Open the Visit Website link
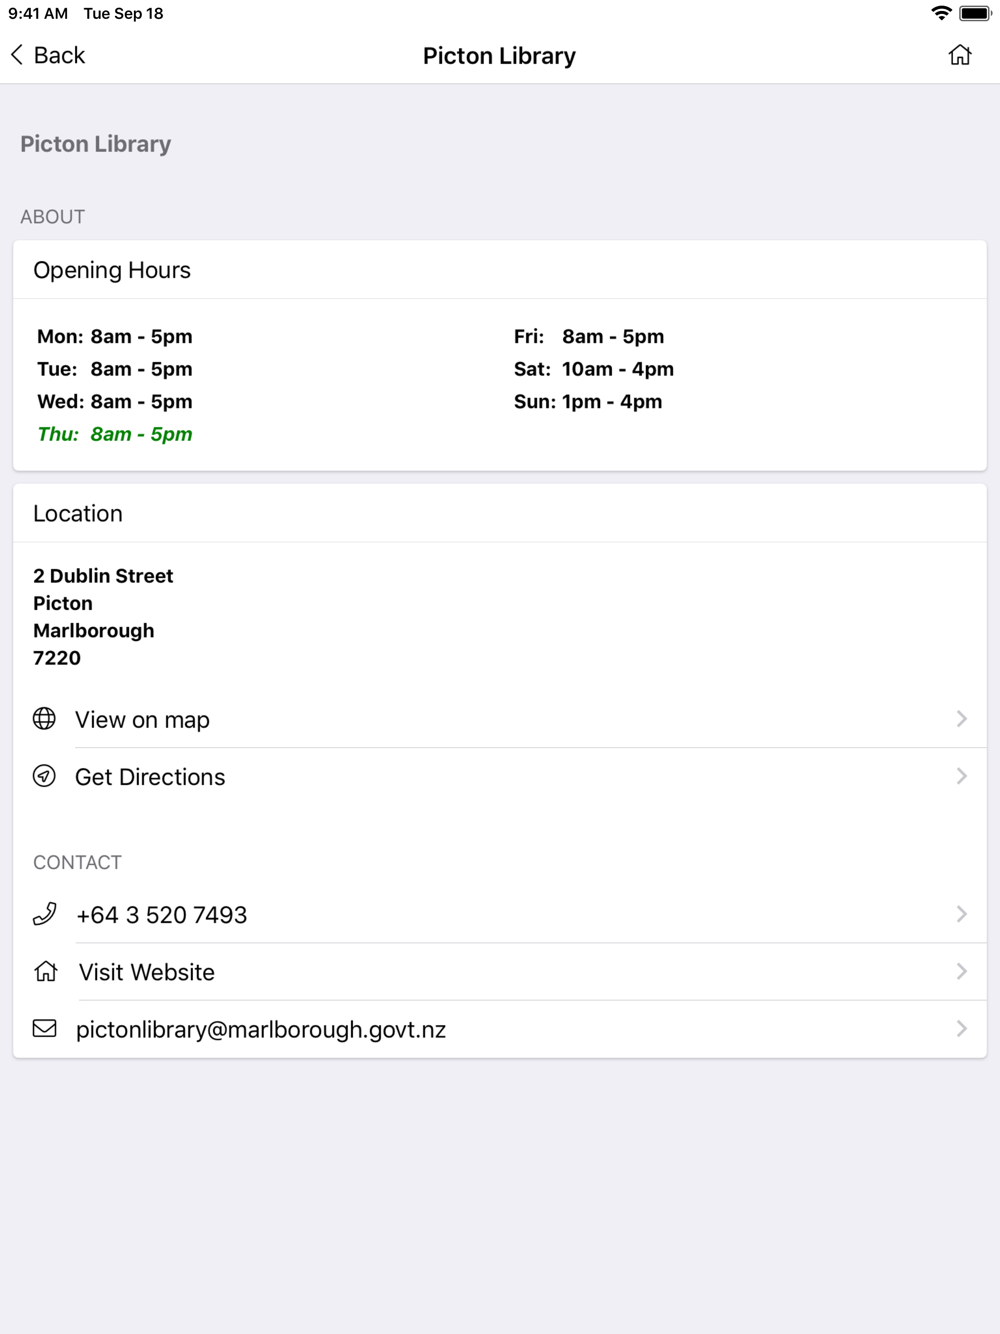The image size is (1000, 1334). coord(500,971)
